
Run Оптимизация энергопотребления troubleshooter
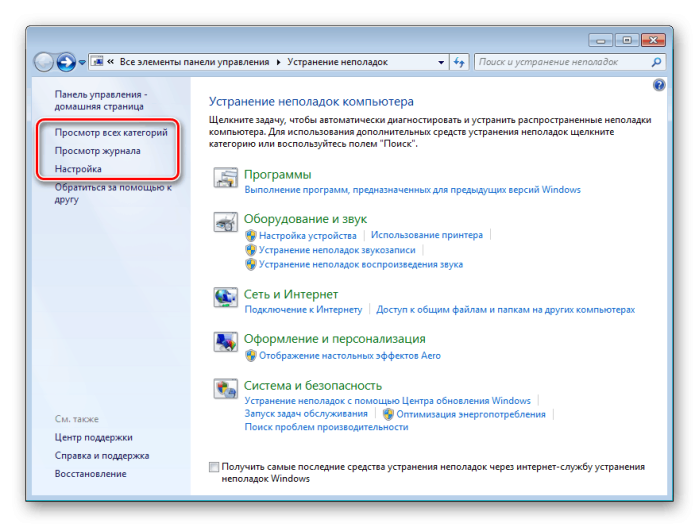tap(471, 414)
